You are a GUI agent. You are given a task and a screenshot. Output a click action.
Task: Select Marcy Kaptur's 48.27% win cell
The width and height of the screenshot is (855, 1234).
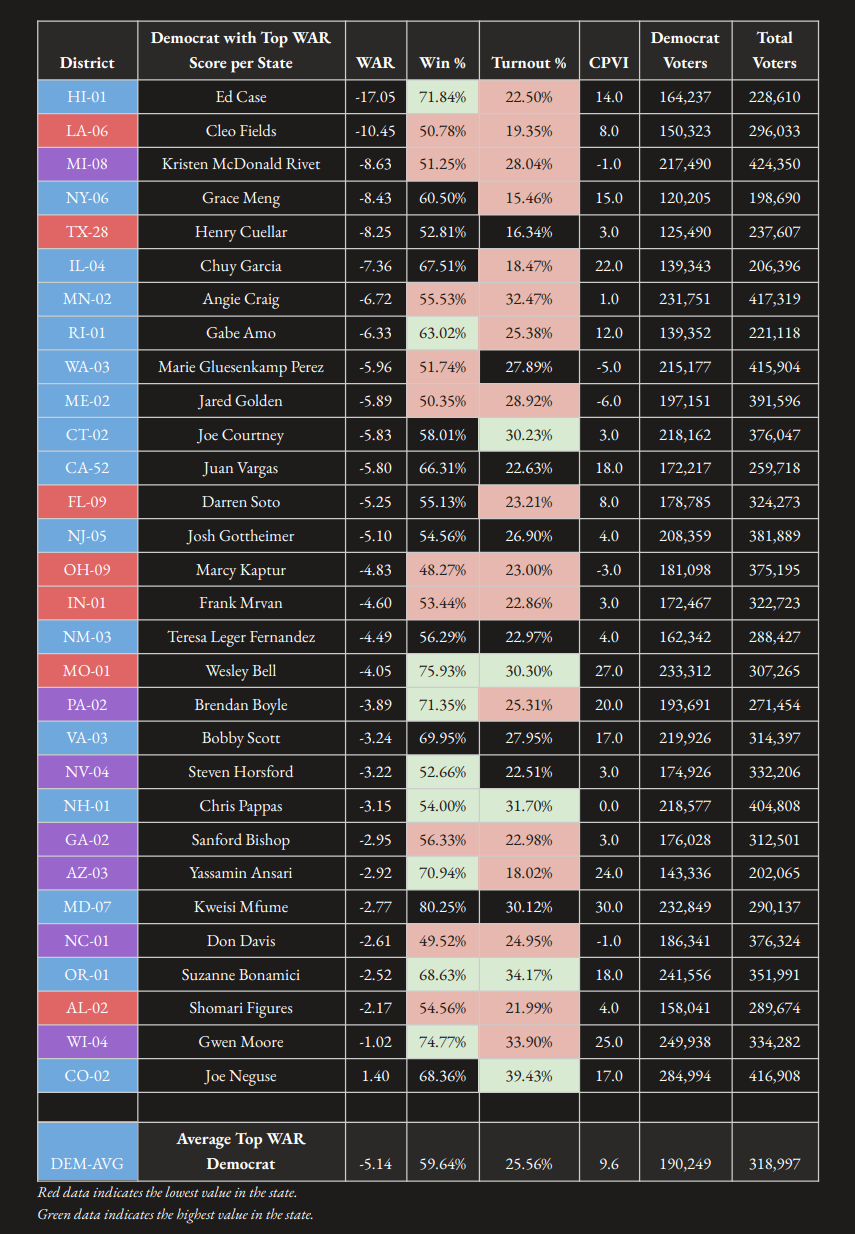[x=442, y=570]
